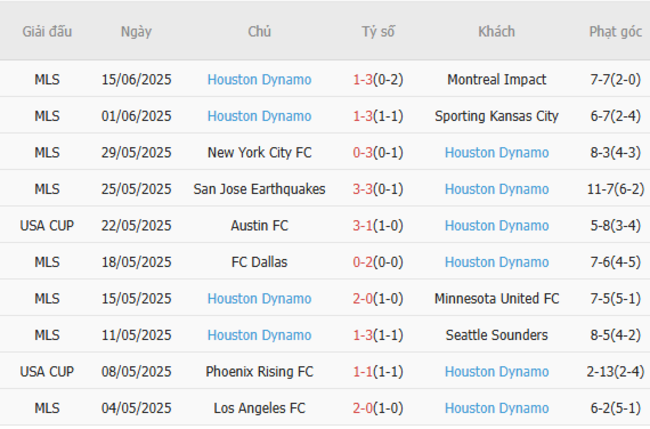Select FC Dallas team name
Image resolution: width=650 pixels, height=429 pixels.
coord(259,262)
